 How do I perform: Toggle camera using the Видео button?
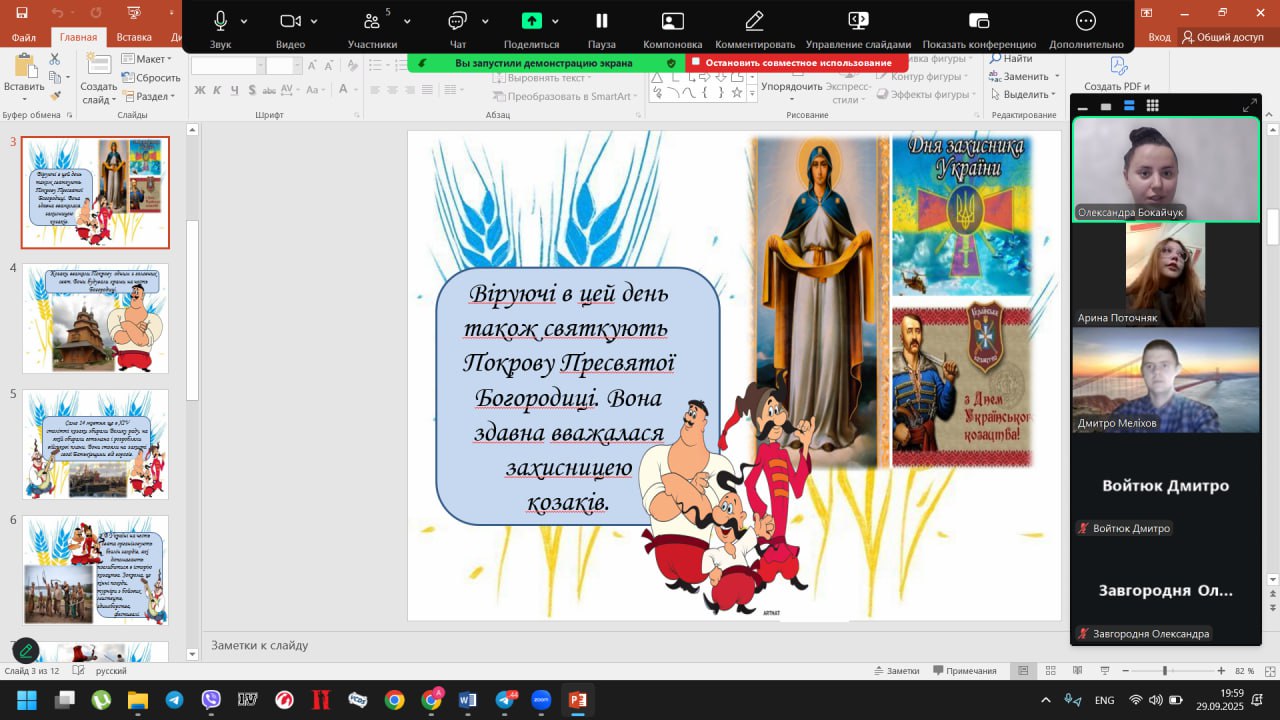(290, 22)
